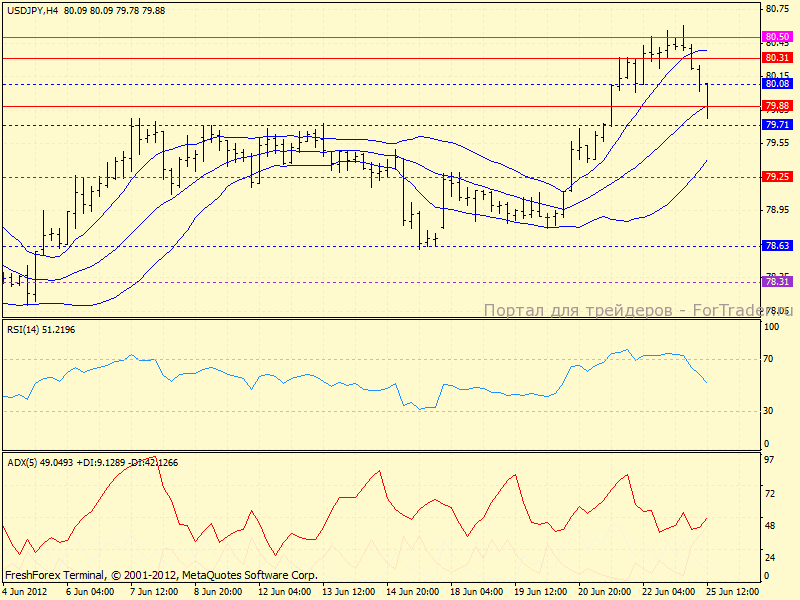Click the RSI 70 level scale value

pos(771,358)
